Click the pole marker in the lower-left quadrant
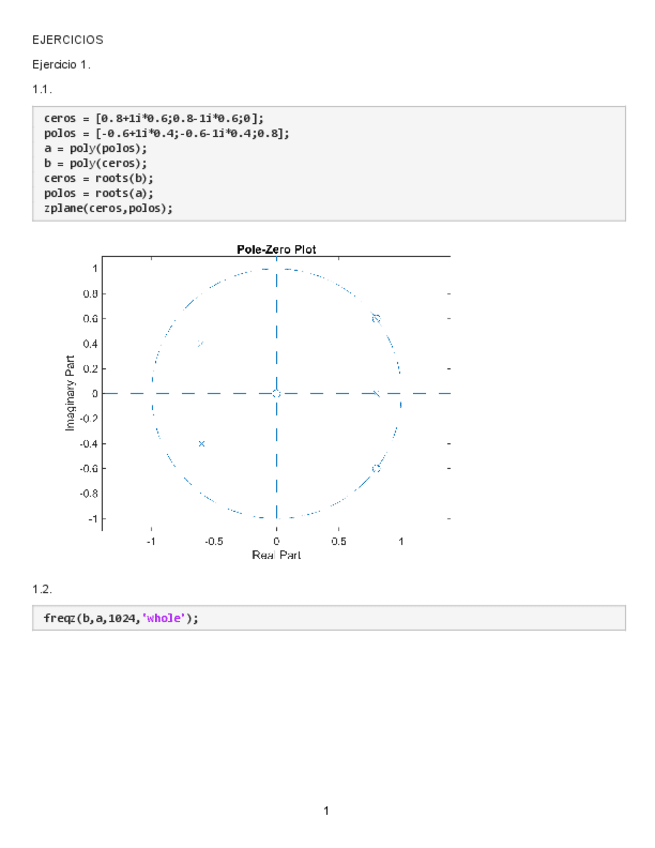Viewport: 655px width, 848px height. (201, 443)
